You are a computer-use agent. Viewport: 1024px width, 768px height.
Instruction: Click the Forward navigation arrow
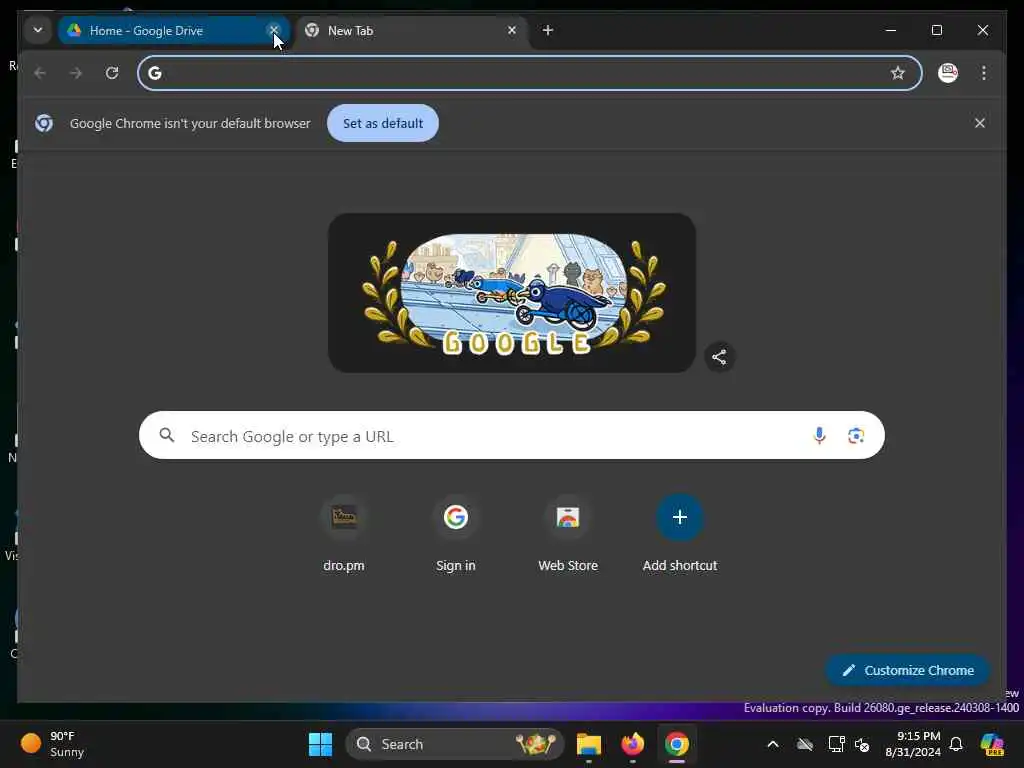pos(76,73)
